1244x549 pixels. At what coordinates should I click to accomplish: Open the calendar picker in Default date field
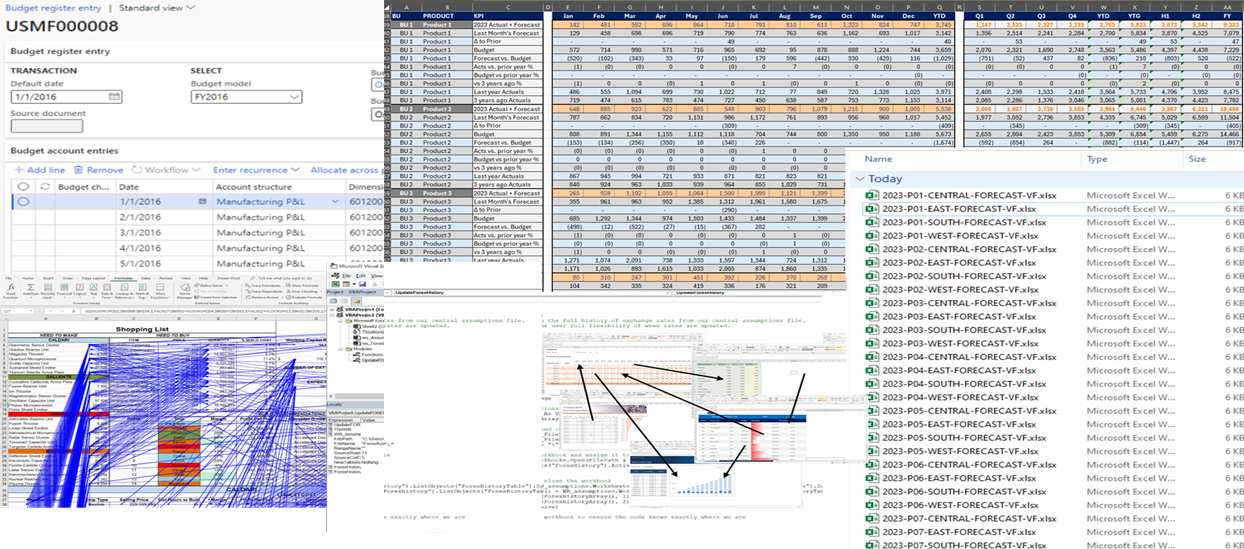tap(115, 97)
